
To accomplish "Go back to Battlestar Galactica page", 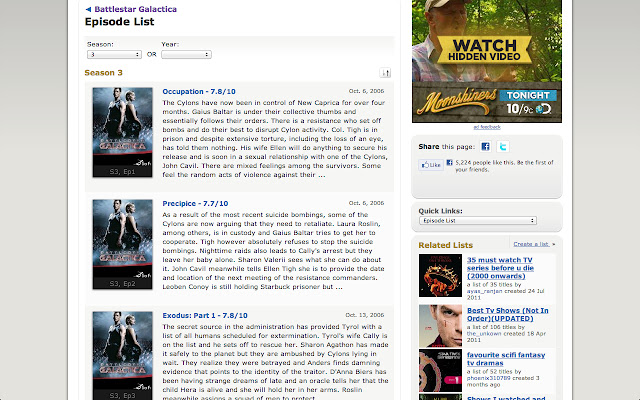I will tap(131, 9).
